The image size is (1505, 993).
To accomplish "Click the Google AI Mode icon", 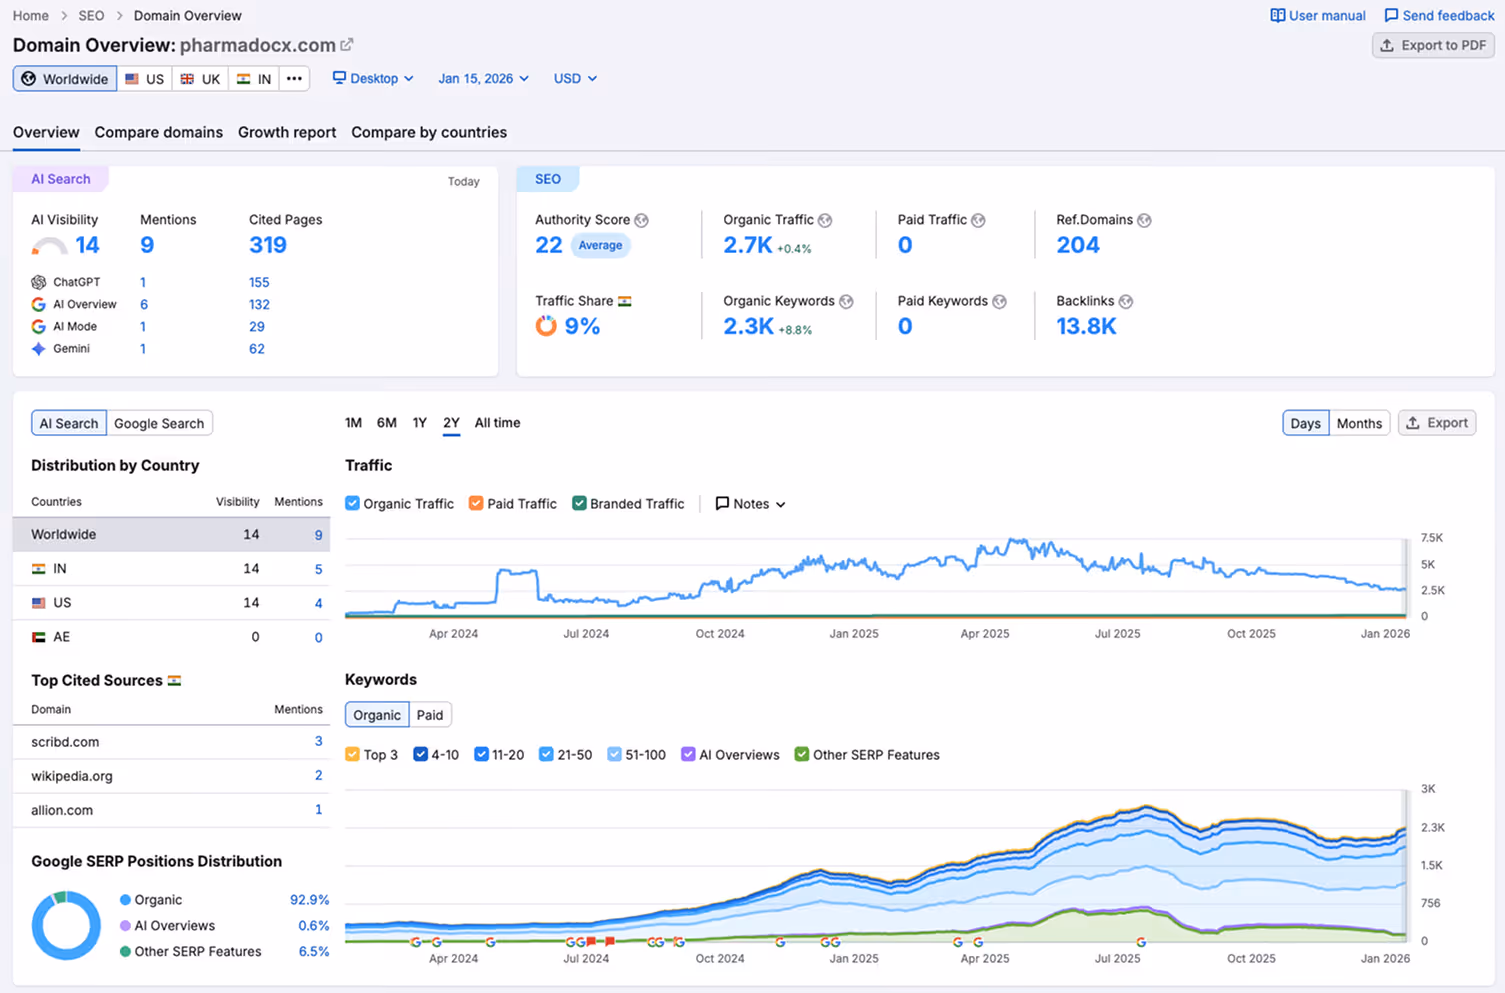I will [39, 327].
